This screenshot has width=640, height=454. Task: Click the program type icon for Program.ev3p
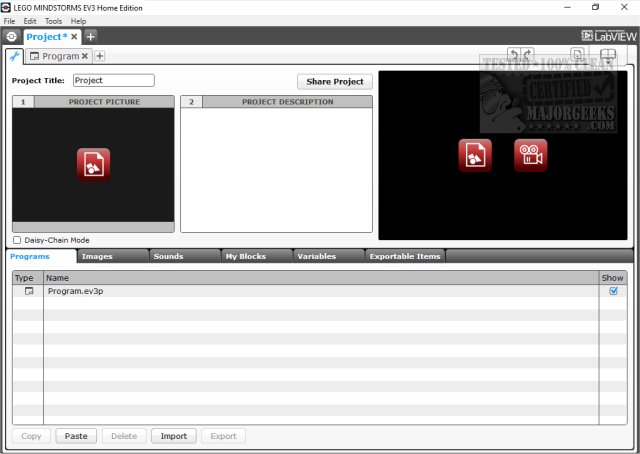tap(29, 291)
